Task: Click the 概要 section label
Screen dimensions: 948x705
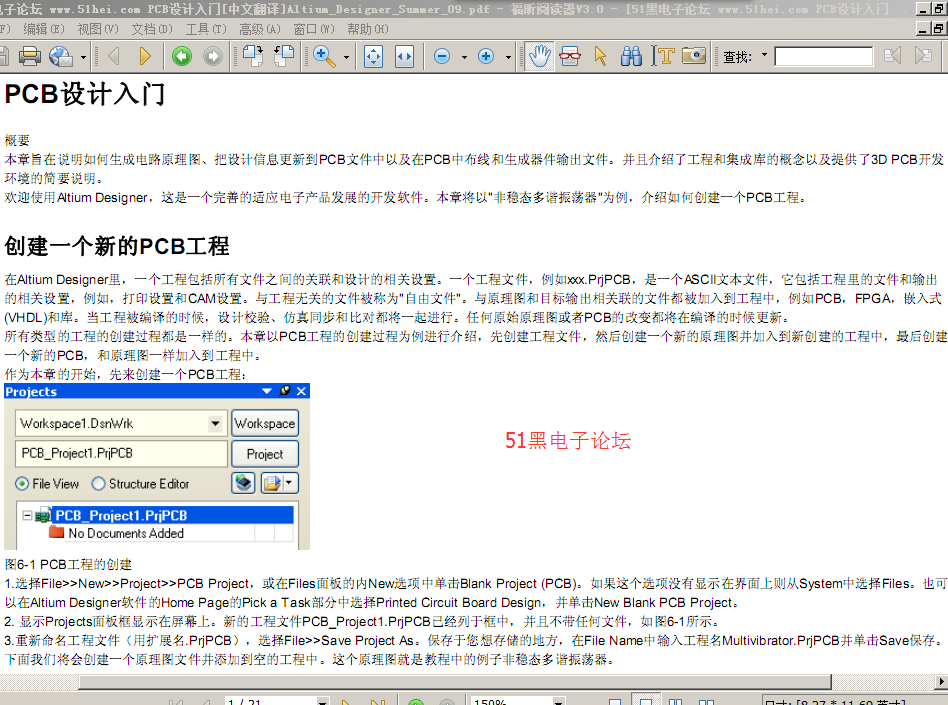Action: 17,140
